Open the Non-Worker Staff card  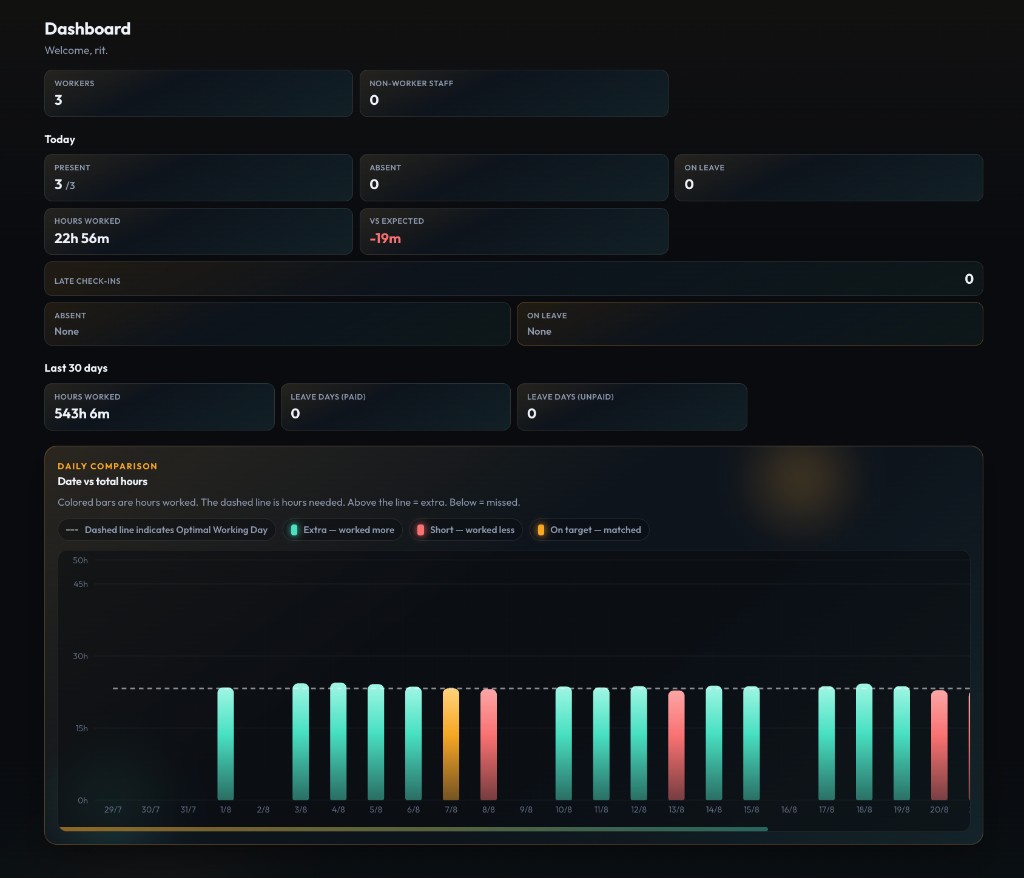tap(514, 93)
